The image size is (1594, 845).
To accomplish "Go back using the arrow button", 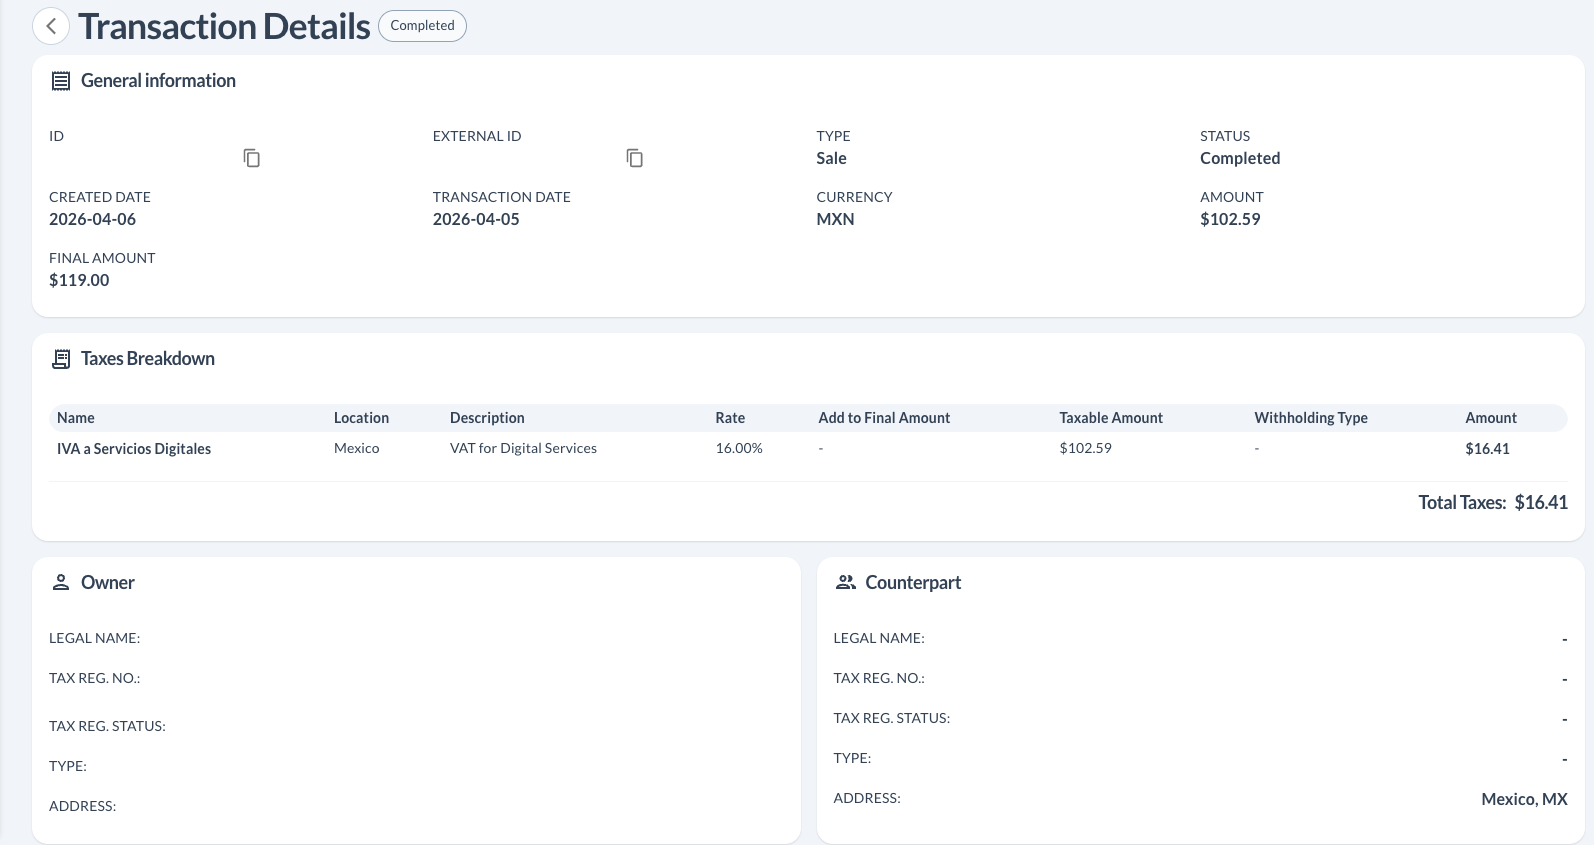I will coord(51,26).
